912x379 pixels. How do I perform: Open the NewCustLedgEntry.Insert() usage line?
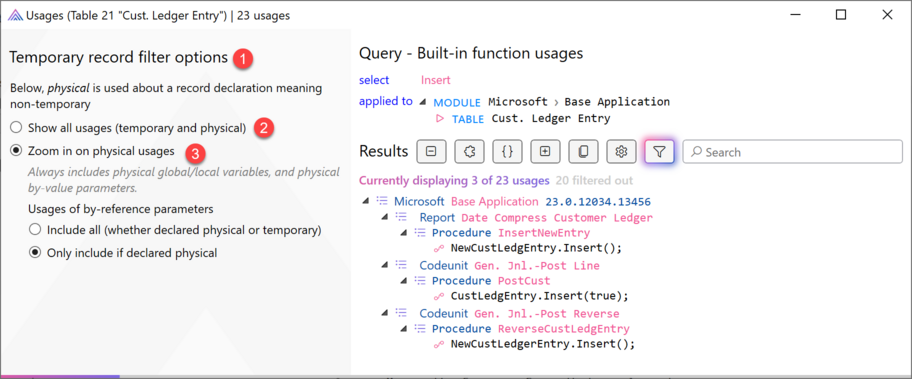point(536,248)
